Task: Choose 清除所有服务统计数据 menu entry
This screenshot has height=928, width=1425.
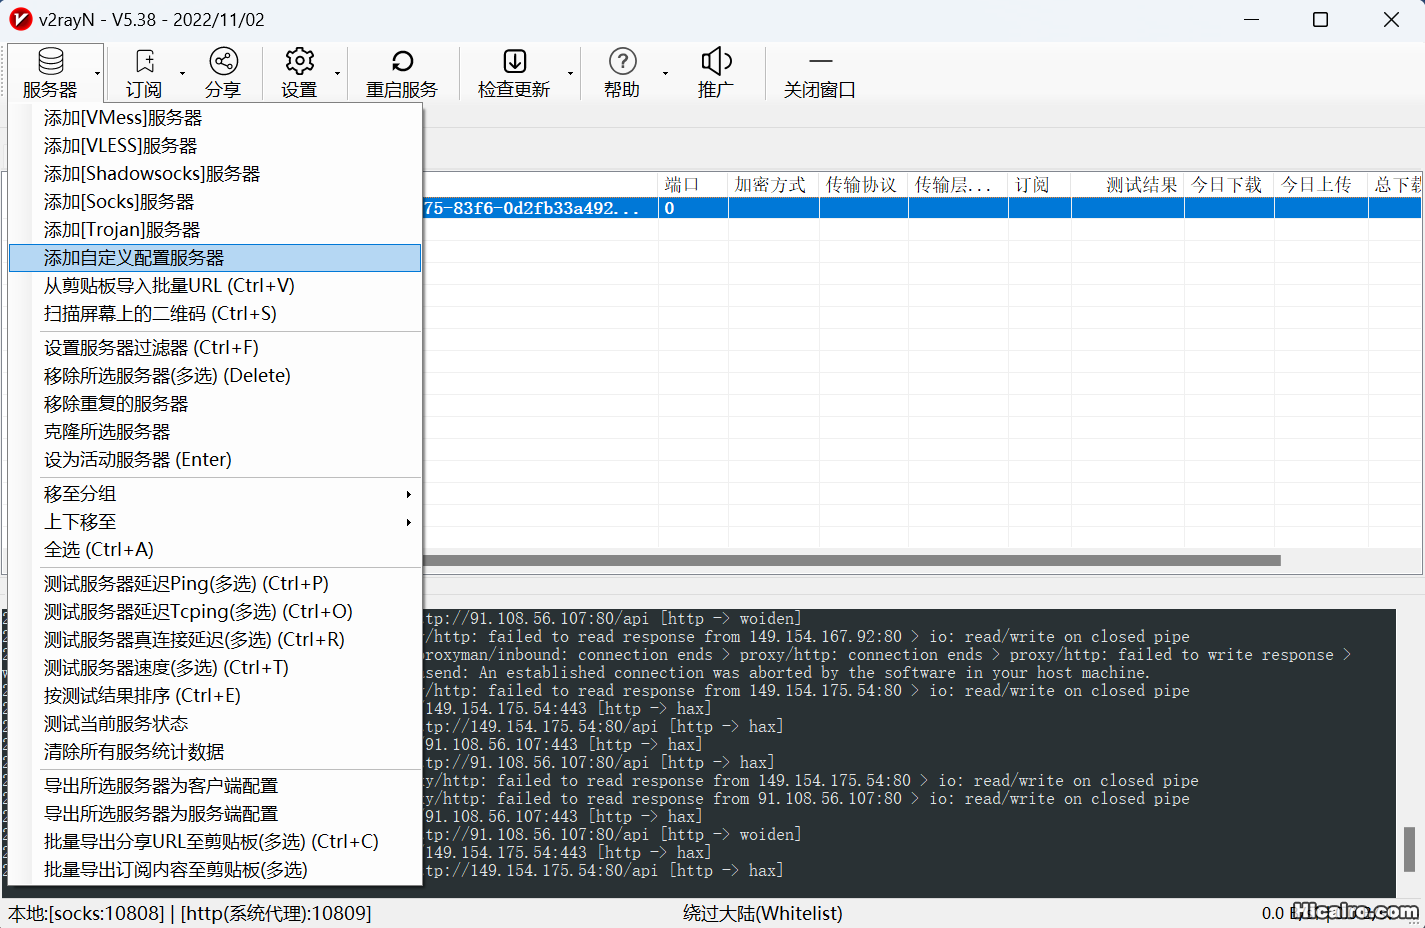Action: tap(215, 752)
